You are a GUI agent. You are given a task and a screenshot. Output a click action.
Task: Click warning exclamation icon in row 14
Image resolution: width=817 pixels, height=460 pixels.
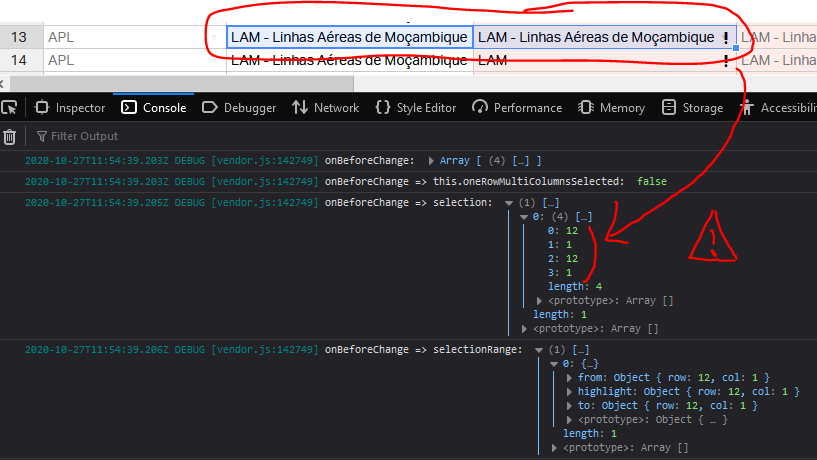pos(726,61)
